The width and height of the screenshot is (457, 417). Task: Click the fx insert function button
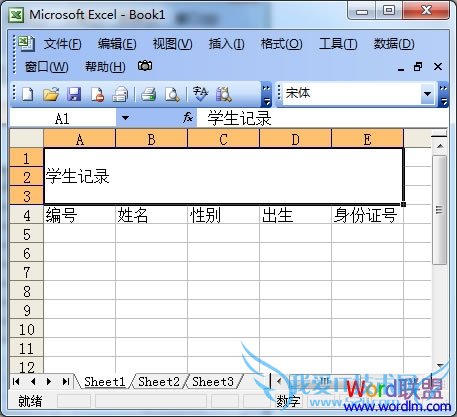(188, 118)
